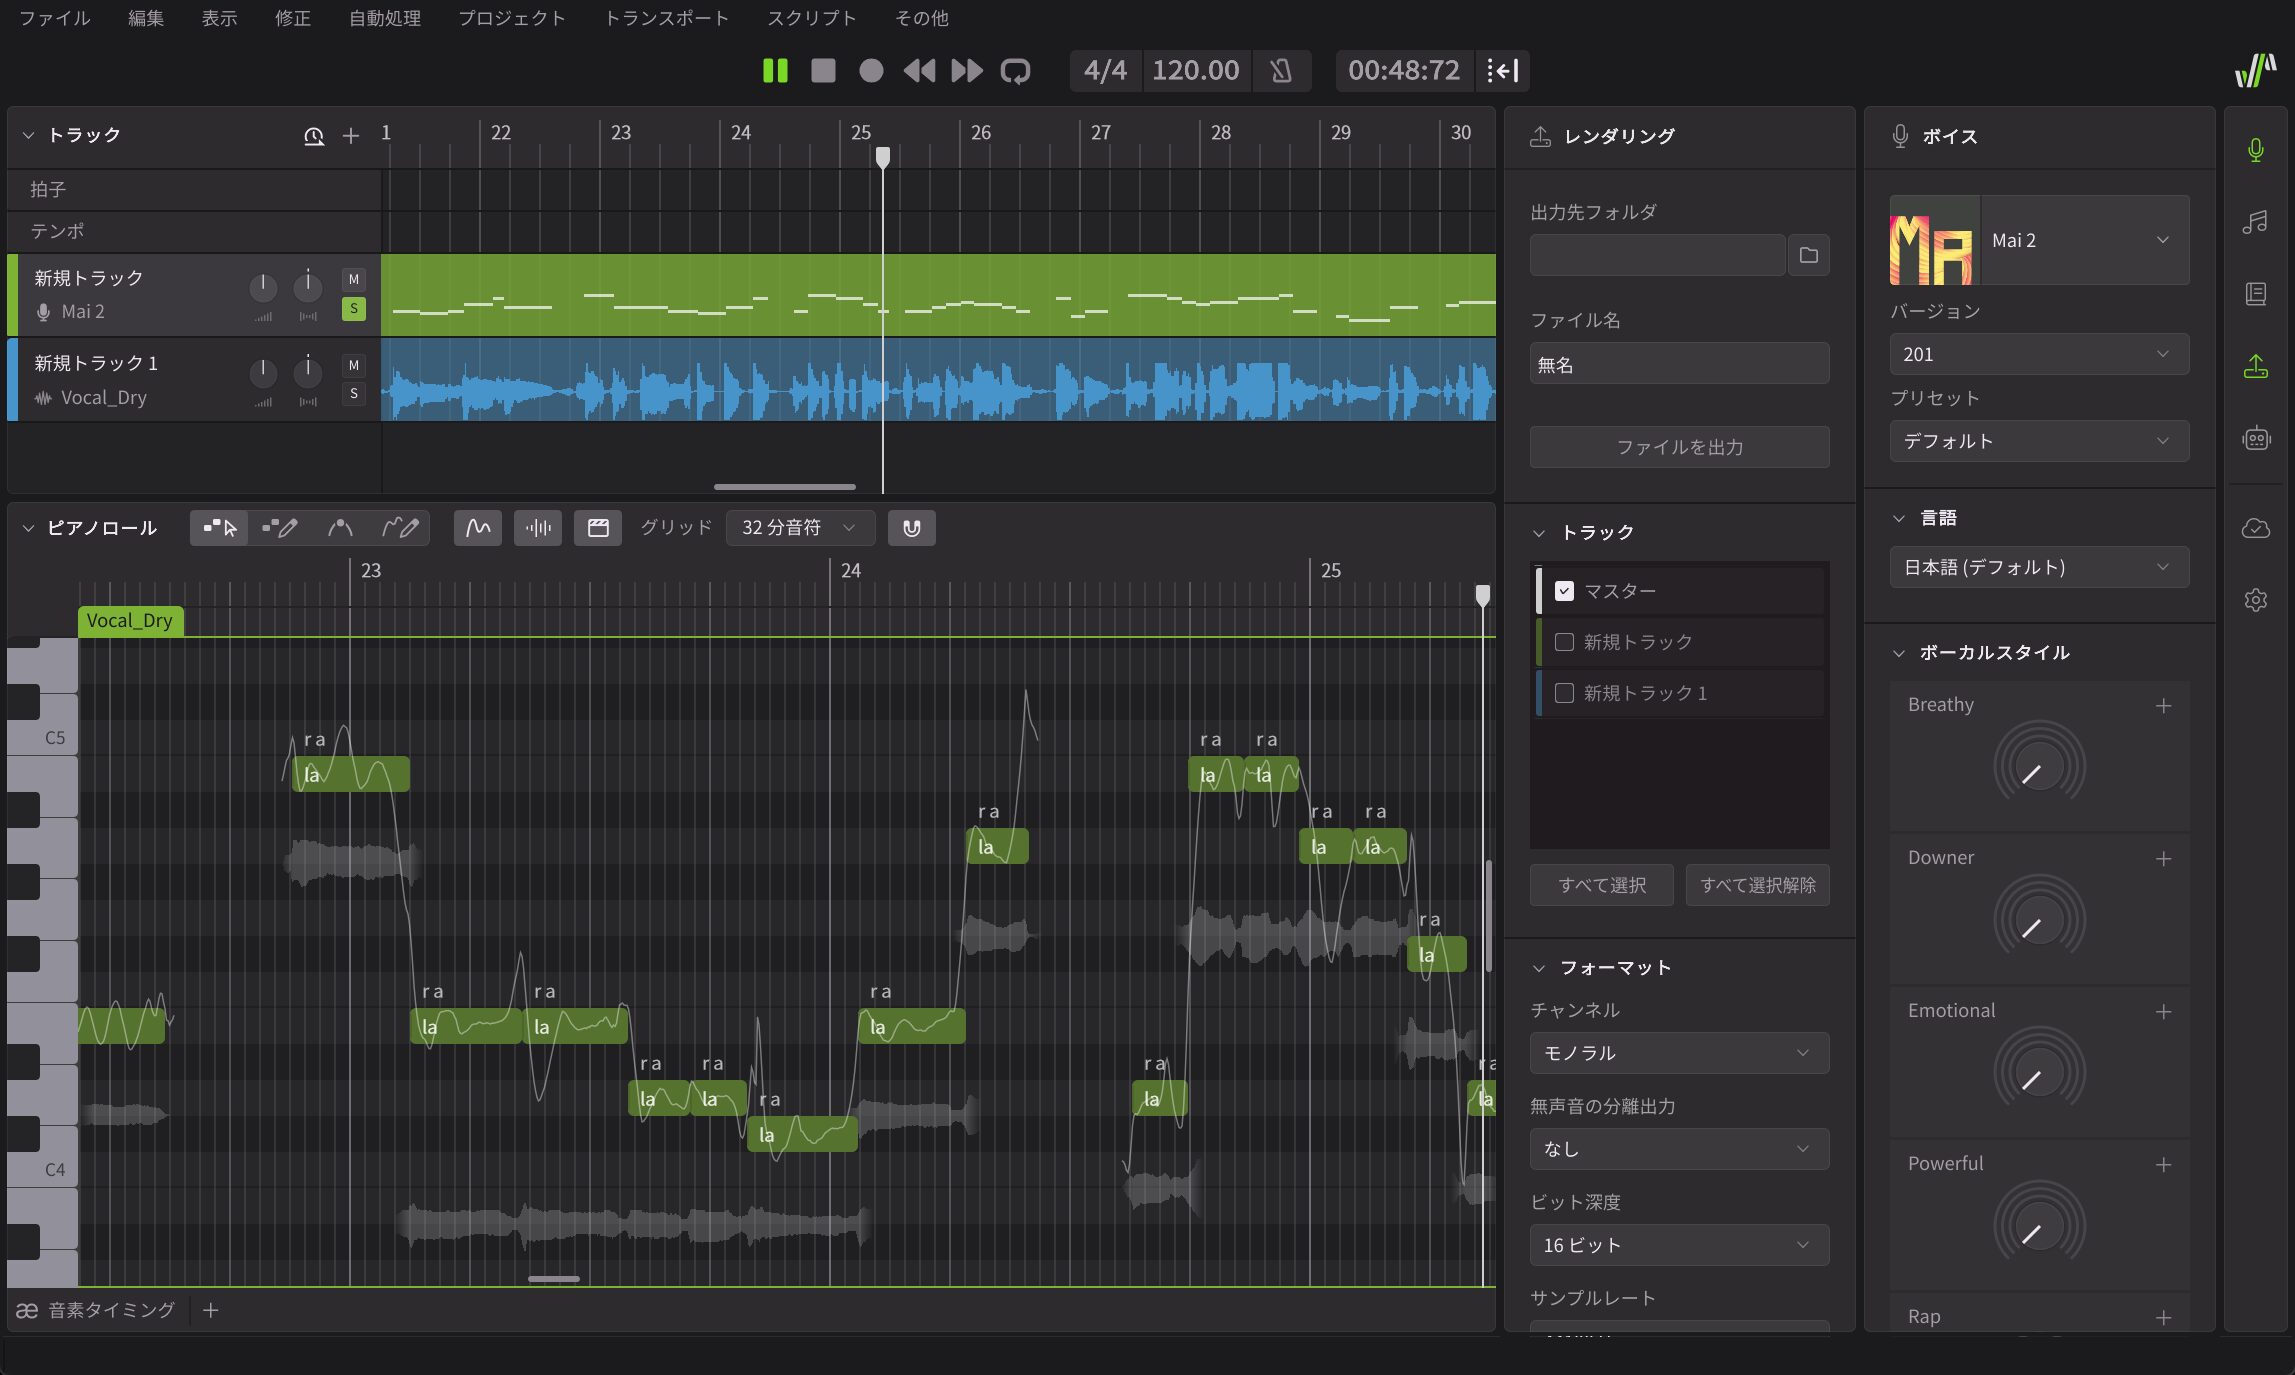Viewport: 2295px width, 1375px height.
Task: Toggle the loop playback icon
Action: 1015,70
